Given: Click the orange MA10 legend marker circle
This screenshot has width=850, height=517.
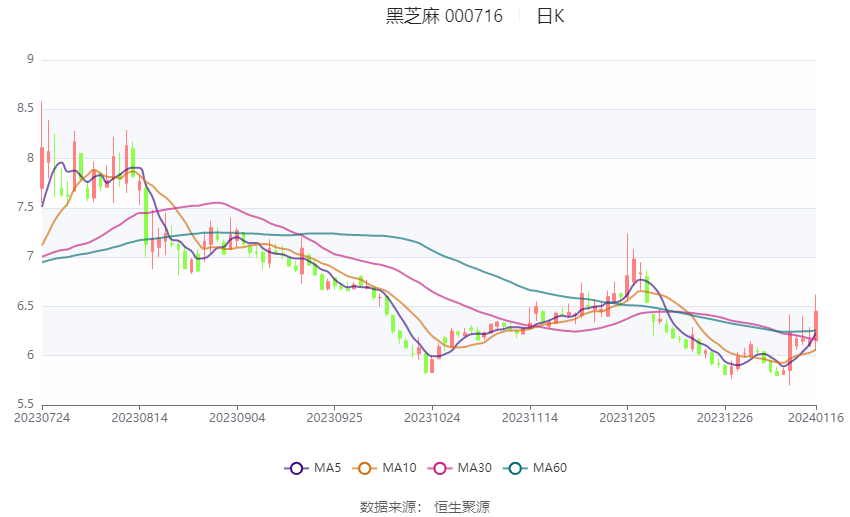Looking at the screenshot, I should point(364,469).
